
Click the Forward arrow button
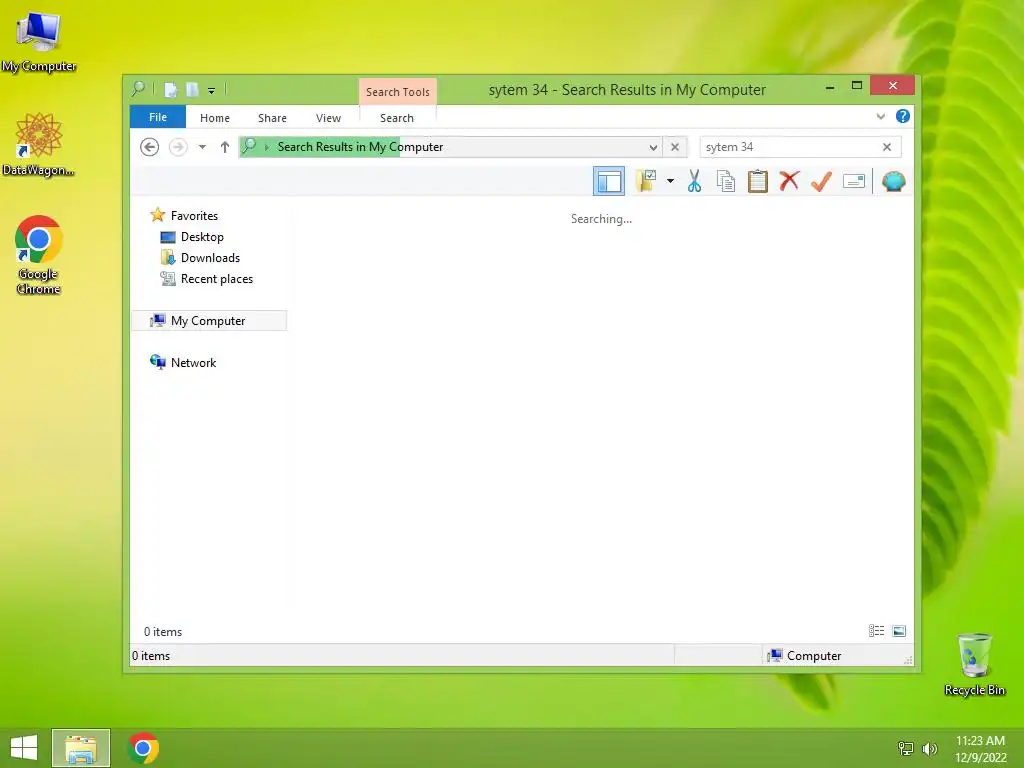(178, 147)
